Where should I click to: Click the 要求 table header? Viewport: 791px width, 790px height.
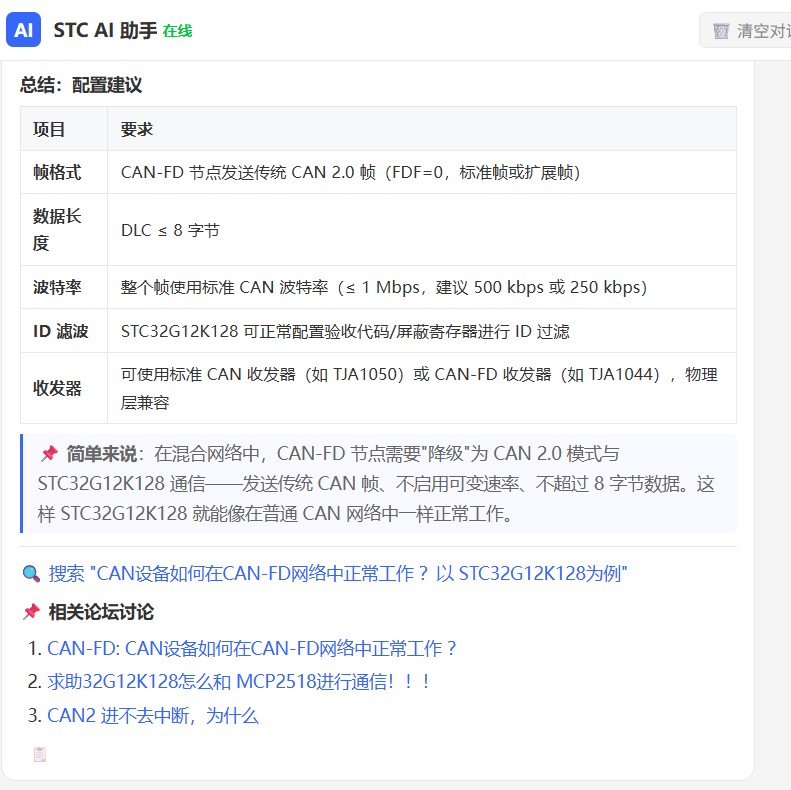click(137, 129)
